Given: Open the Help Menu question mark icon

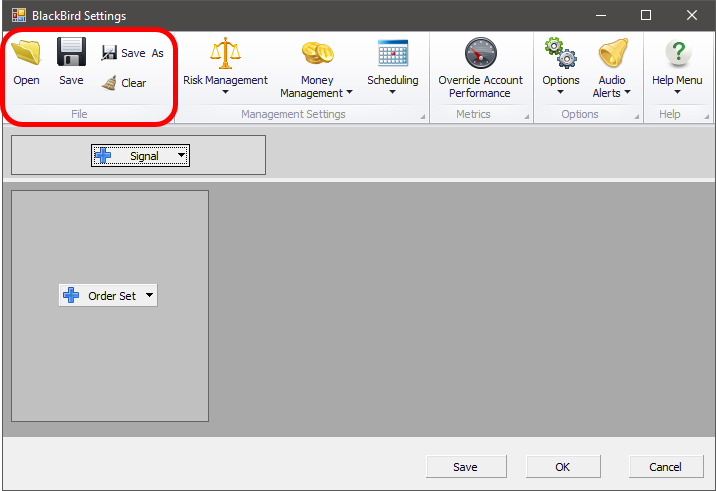Looking at the screenshot, I should (x=678, y=53).
